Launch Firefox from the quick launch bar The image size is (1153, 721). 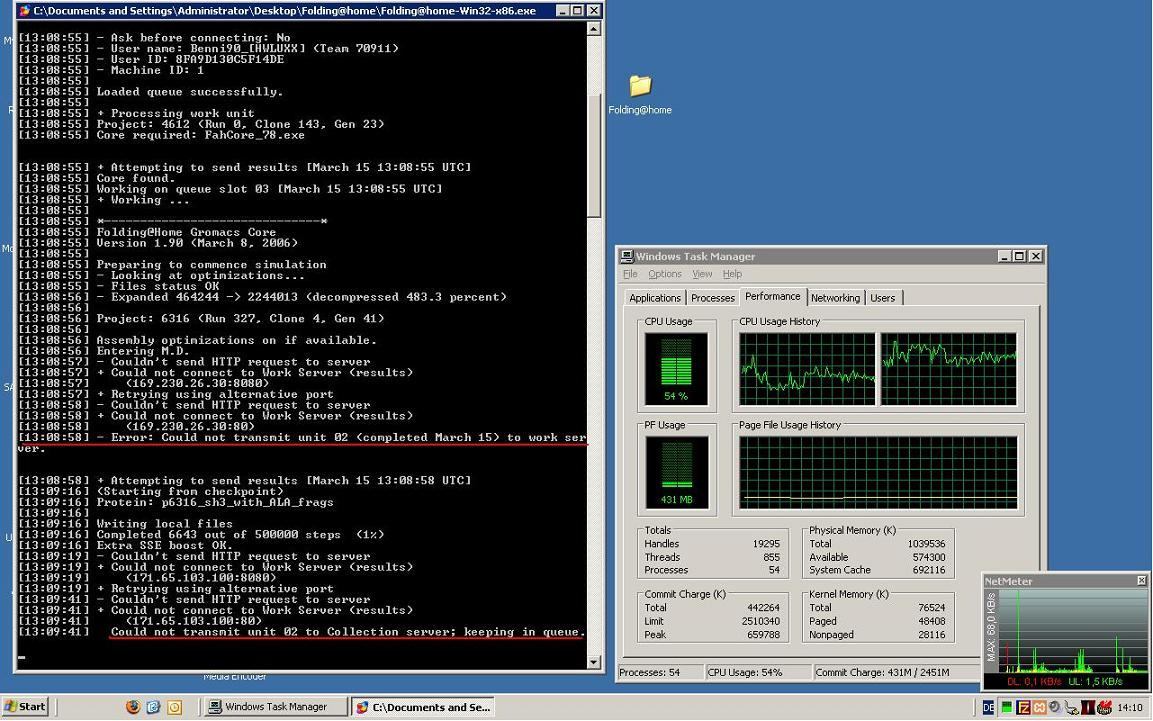click(132, 707)
